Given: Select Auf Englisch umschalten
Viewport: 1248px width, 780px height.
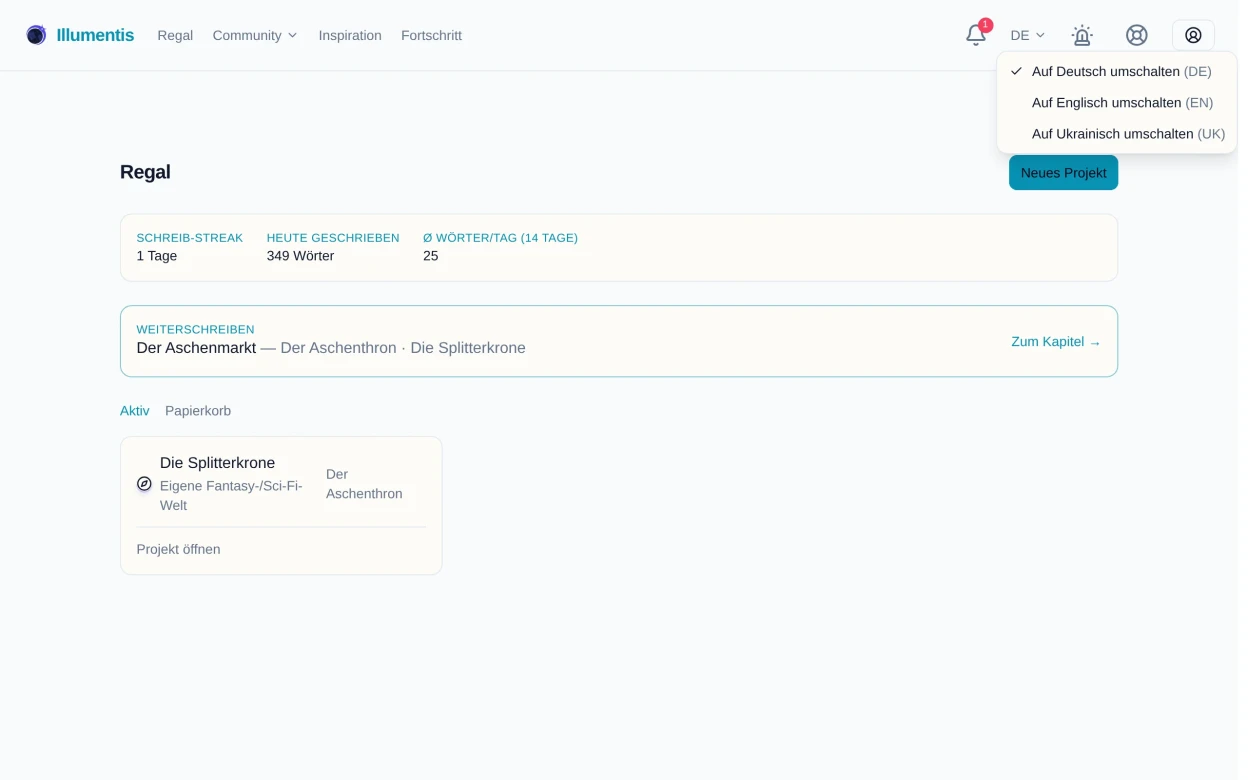Looking at the screenshot, I should coord(1117,102).
